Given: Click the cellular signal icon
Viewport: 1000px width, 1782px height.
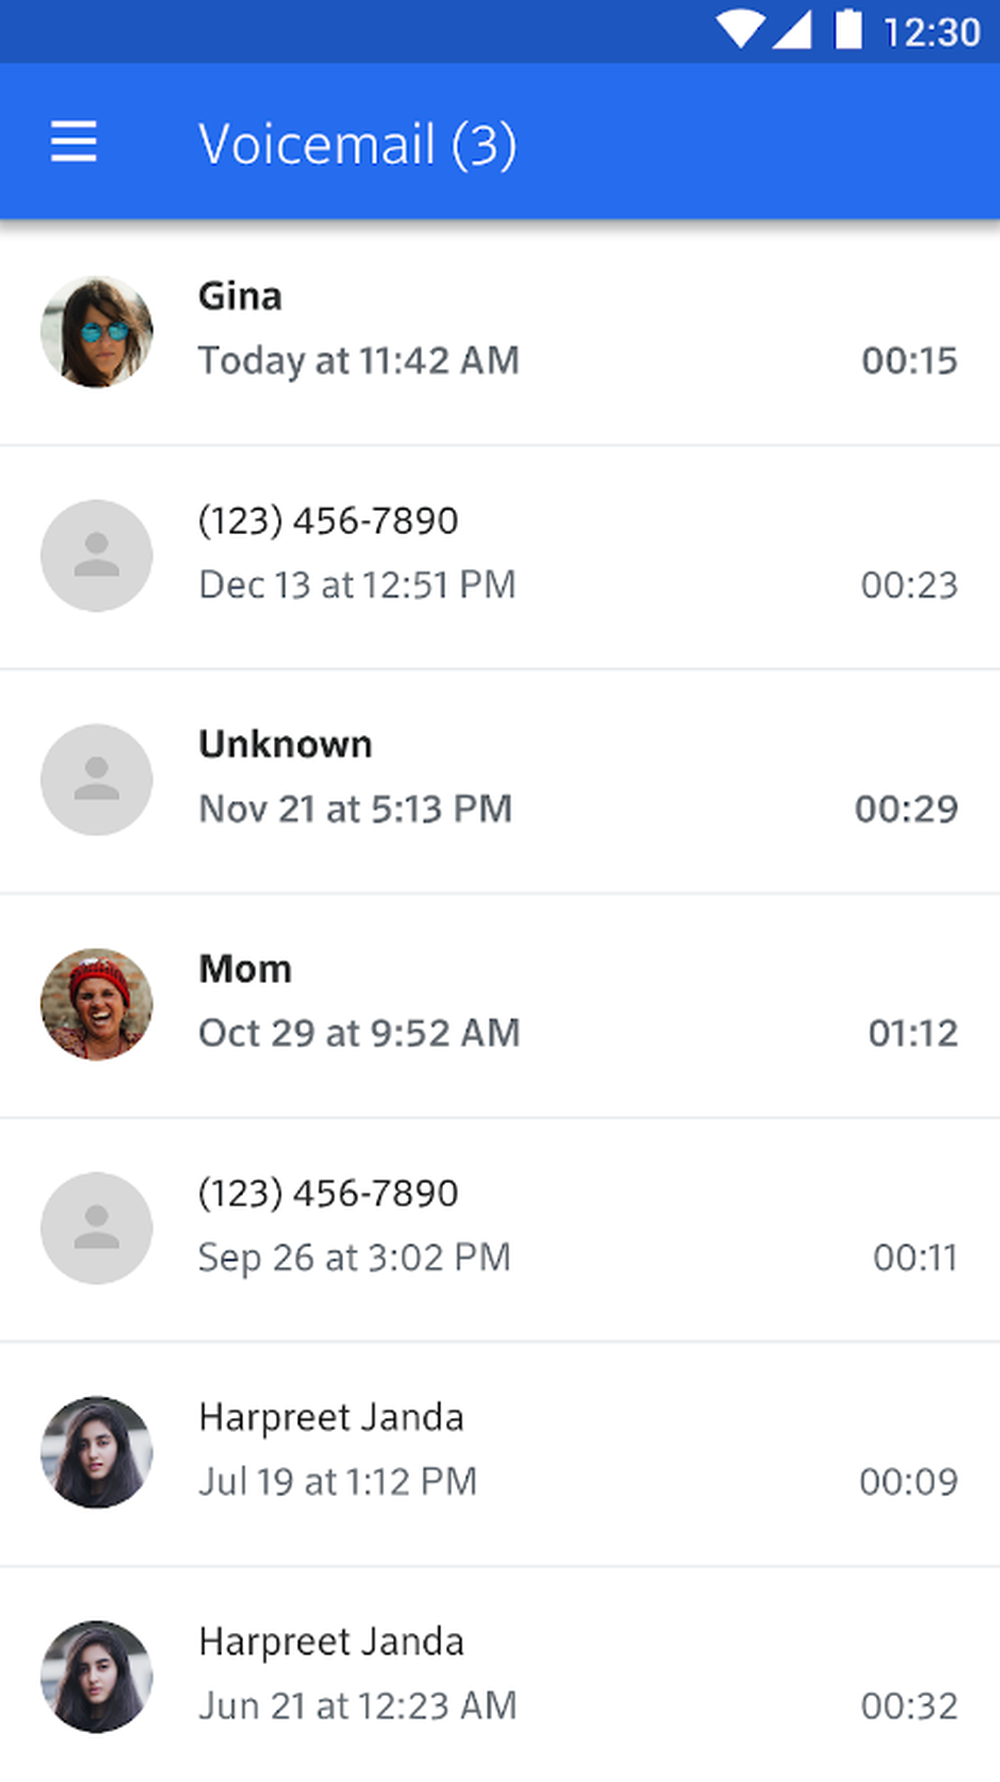Looking at the screenshot, I should coord(793,30).
